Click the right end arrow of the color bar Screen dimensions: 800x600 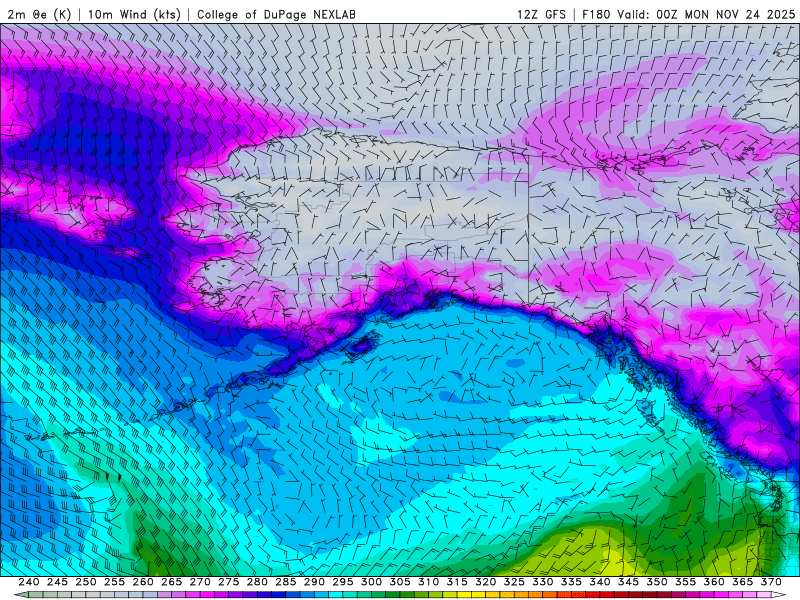[779, 595]
